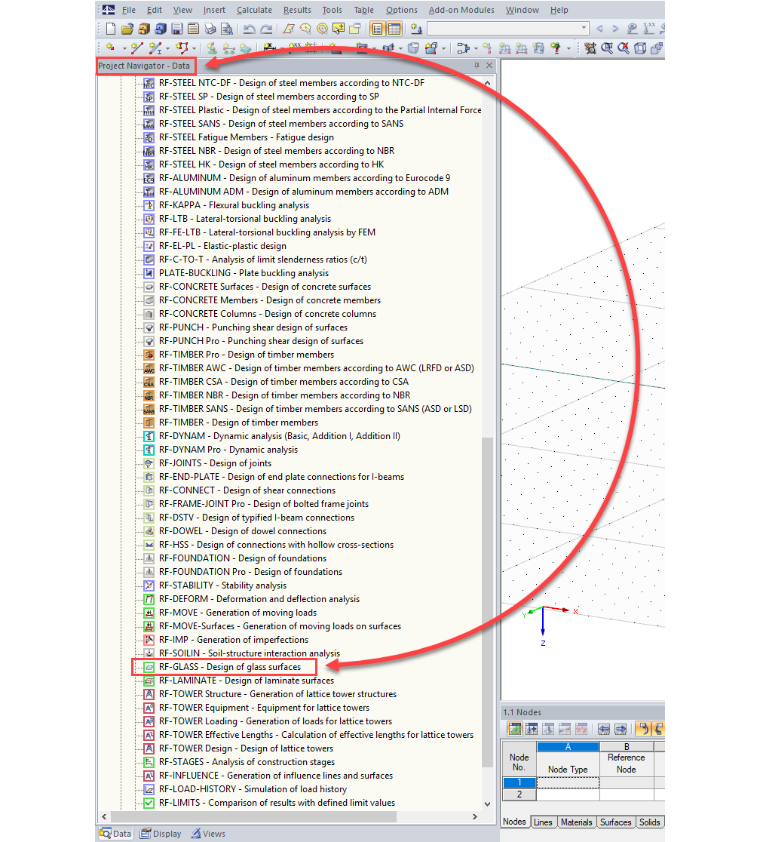Select RF-CONCRETE Surfaces module entry
Viewport: 760px width, 842px height.
[x=265, y=287]
